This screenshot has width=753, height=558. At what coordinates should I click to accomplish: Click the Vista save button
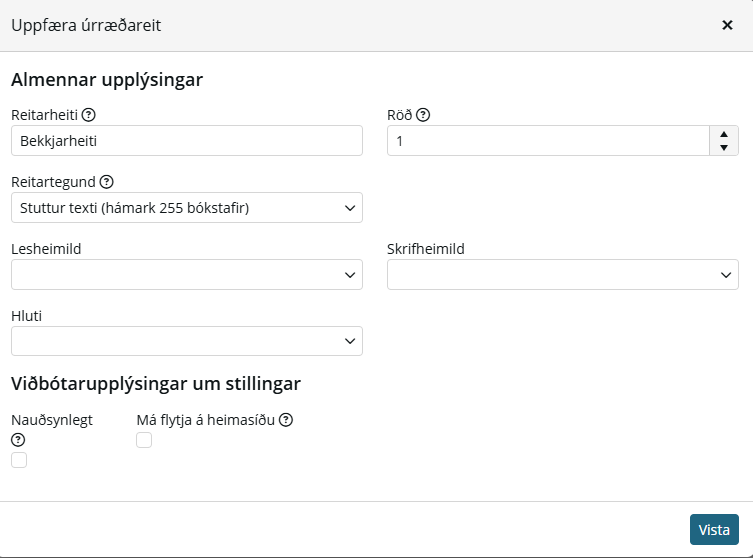tap(714, 530)
